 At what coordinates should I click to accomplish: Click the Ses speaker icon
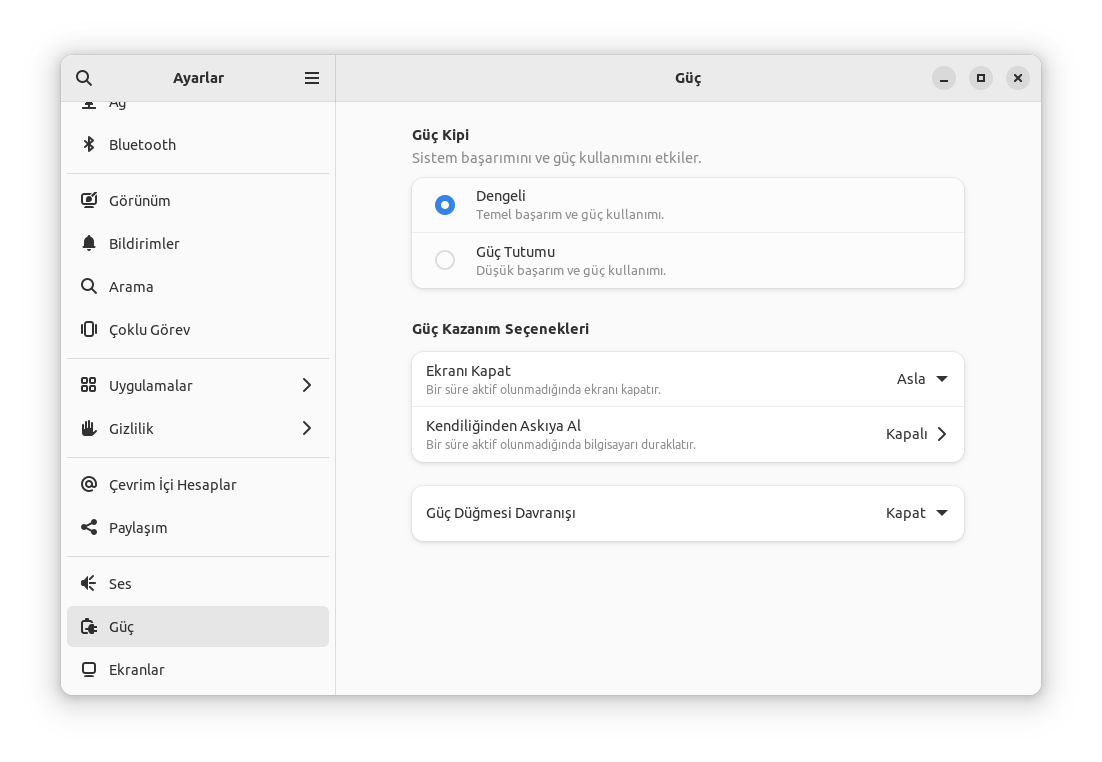pos(89,583)
